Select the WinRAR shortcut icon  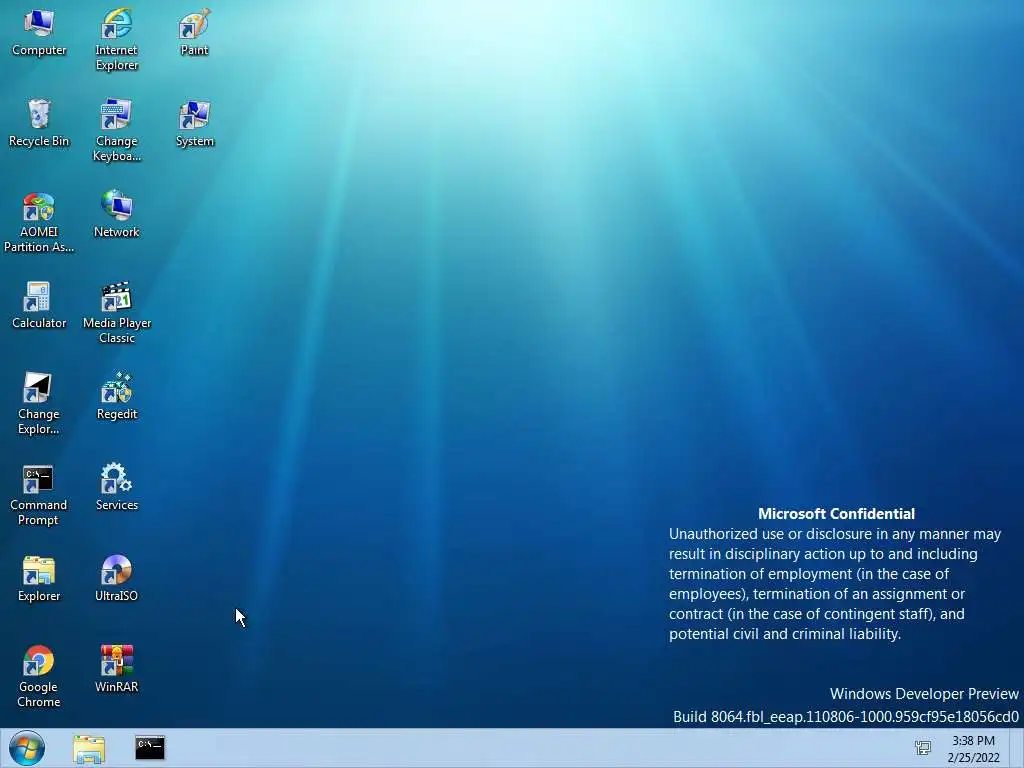click(x=116, y=669)
